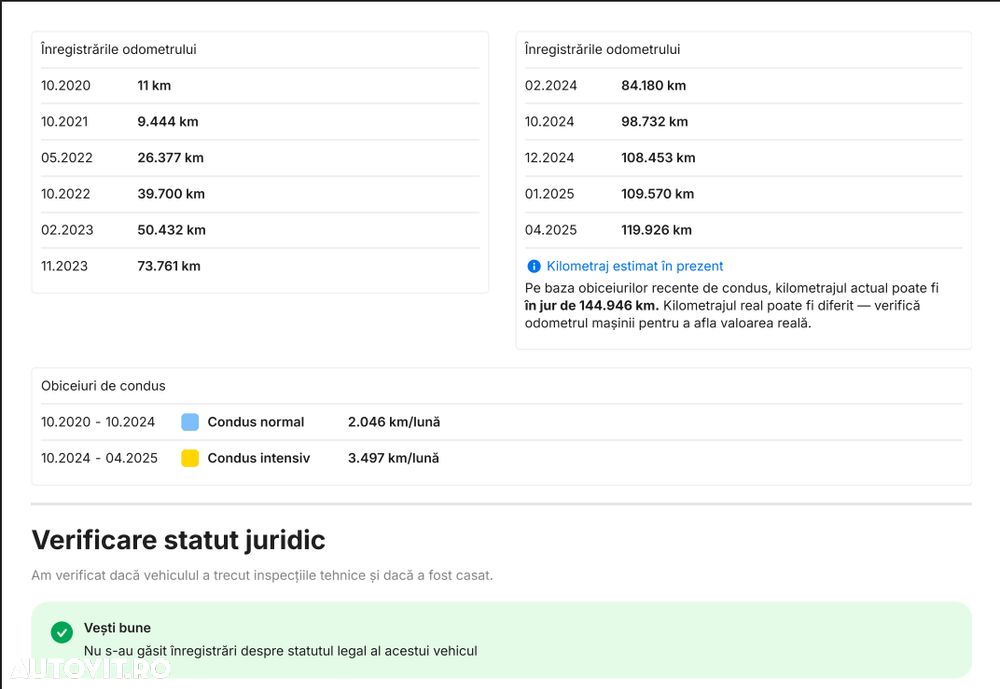Click the 05.2022 reading of 26.377 km
The width and height of the screenshot is (1000, 689).
pos(170,158)
